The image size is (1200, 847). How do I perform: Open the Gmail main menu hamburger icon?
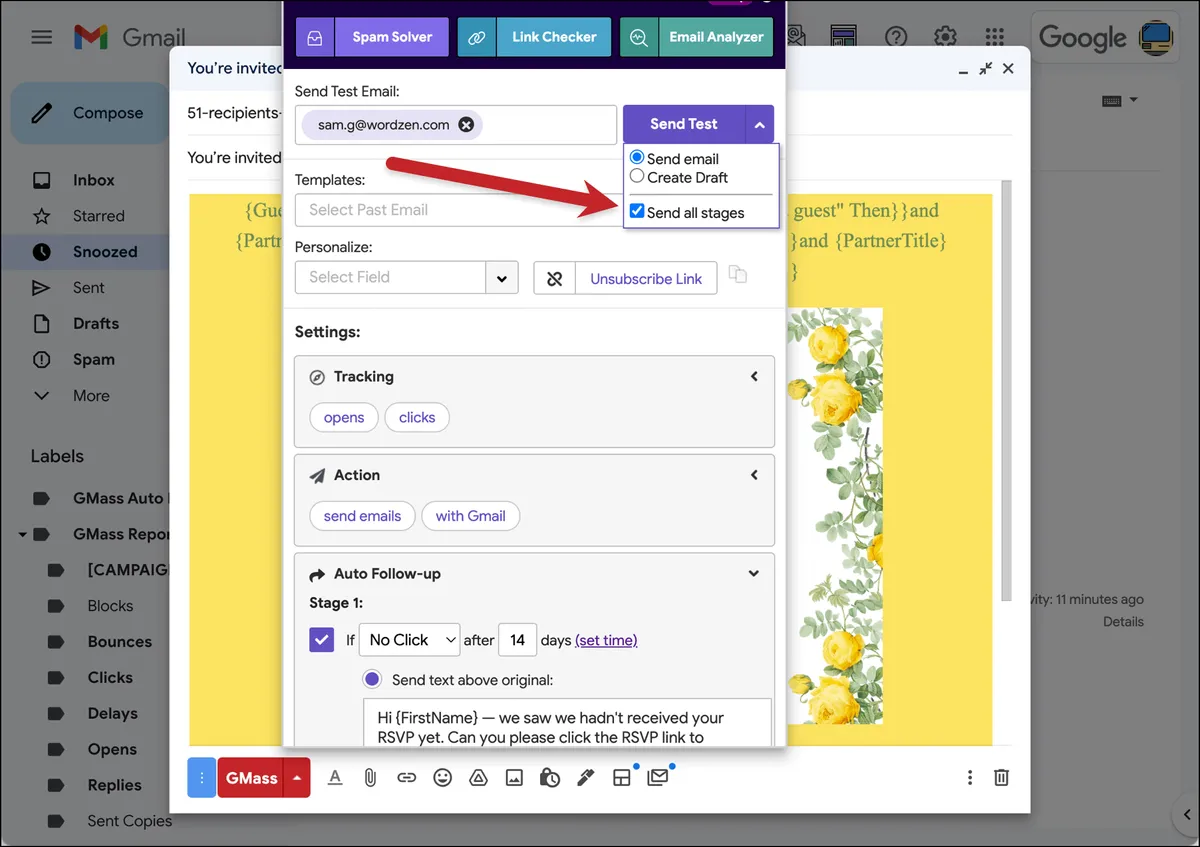[x=41, y=38]
